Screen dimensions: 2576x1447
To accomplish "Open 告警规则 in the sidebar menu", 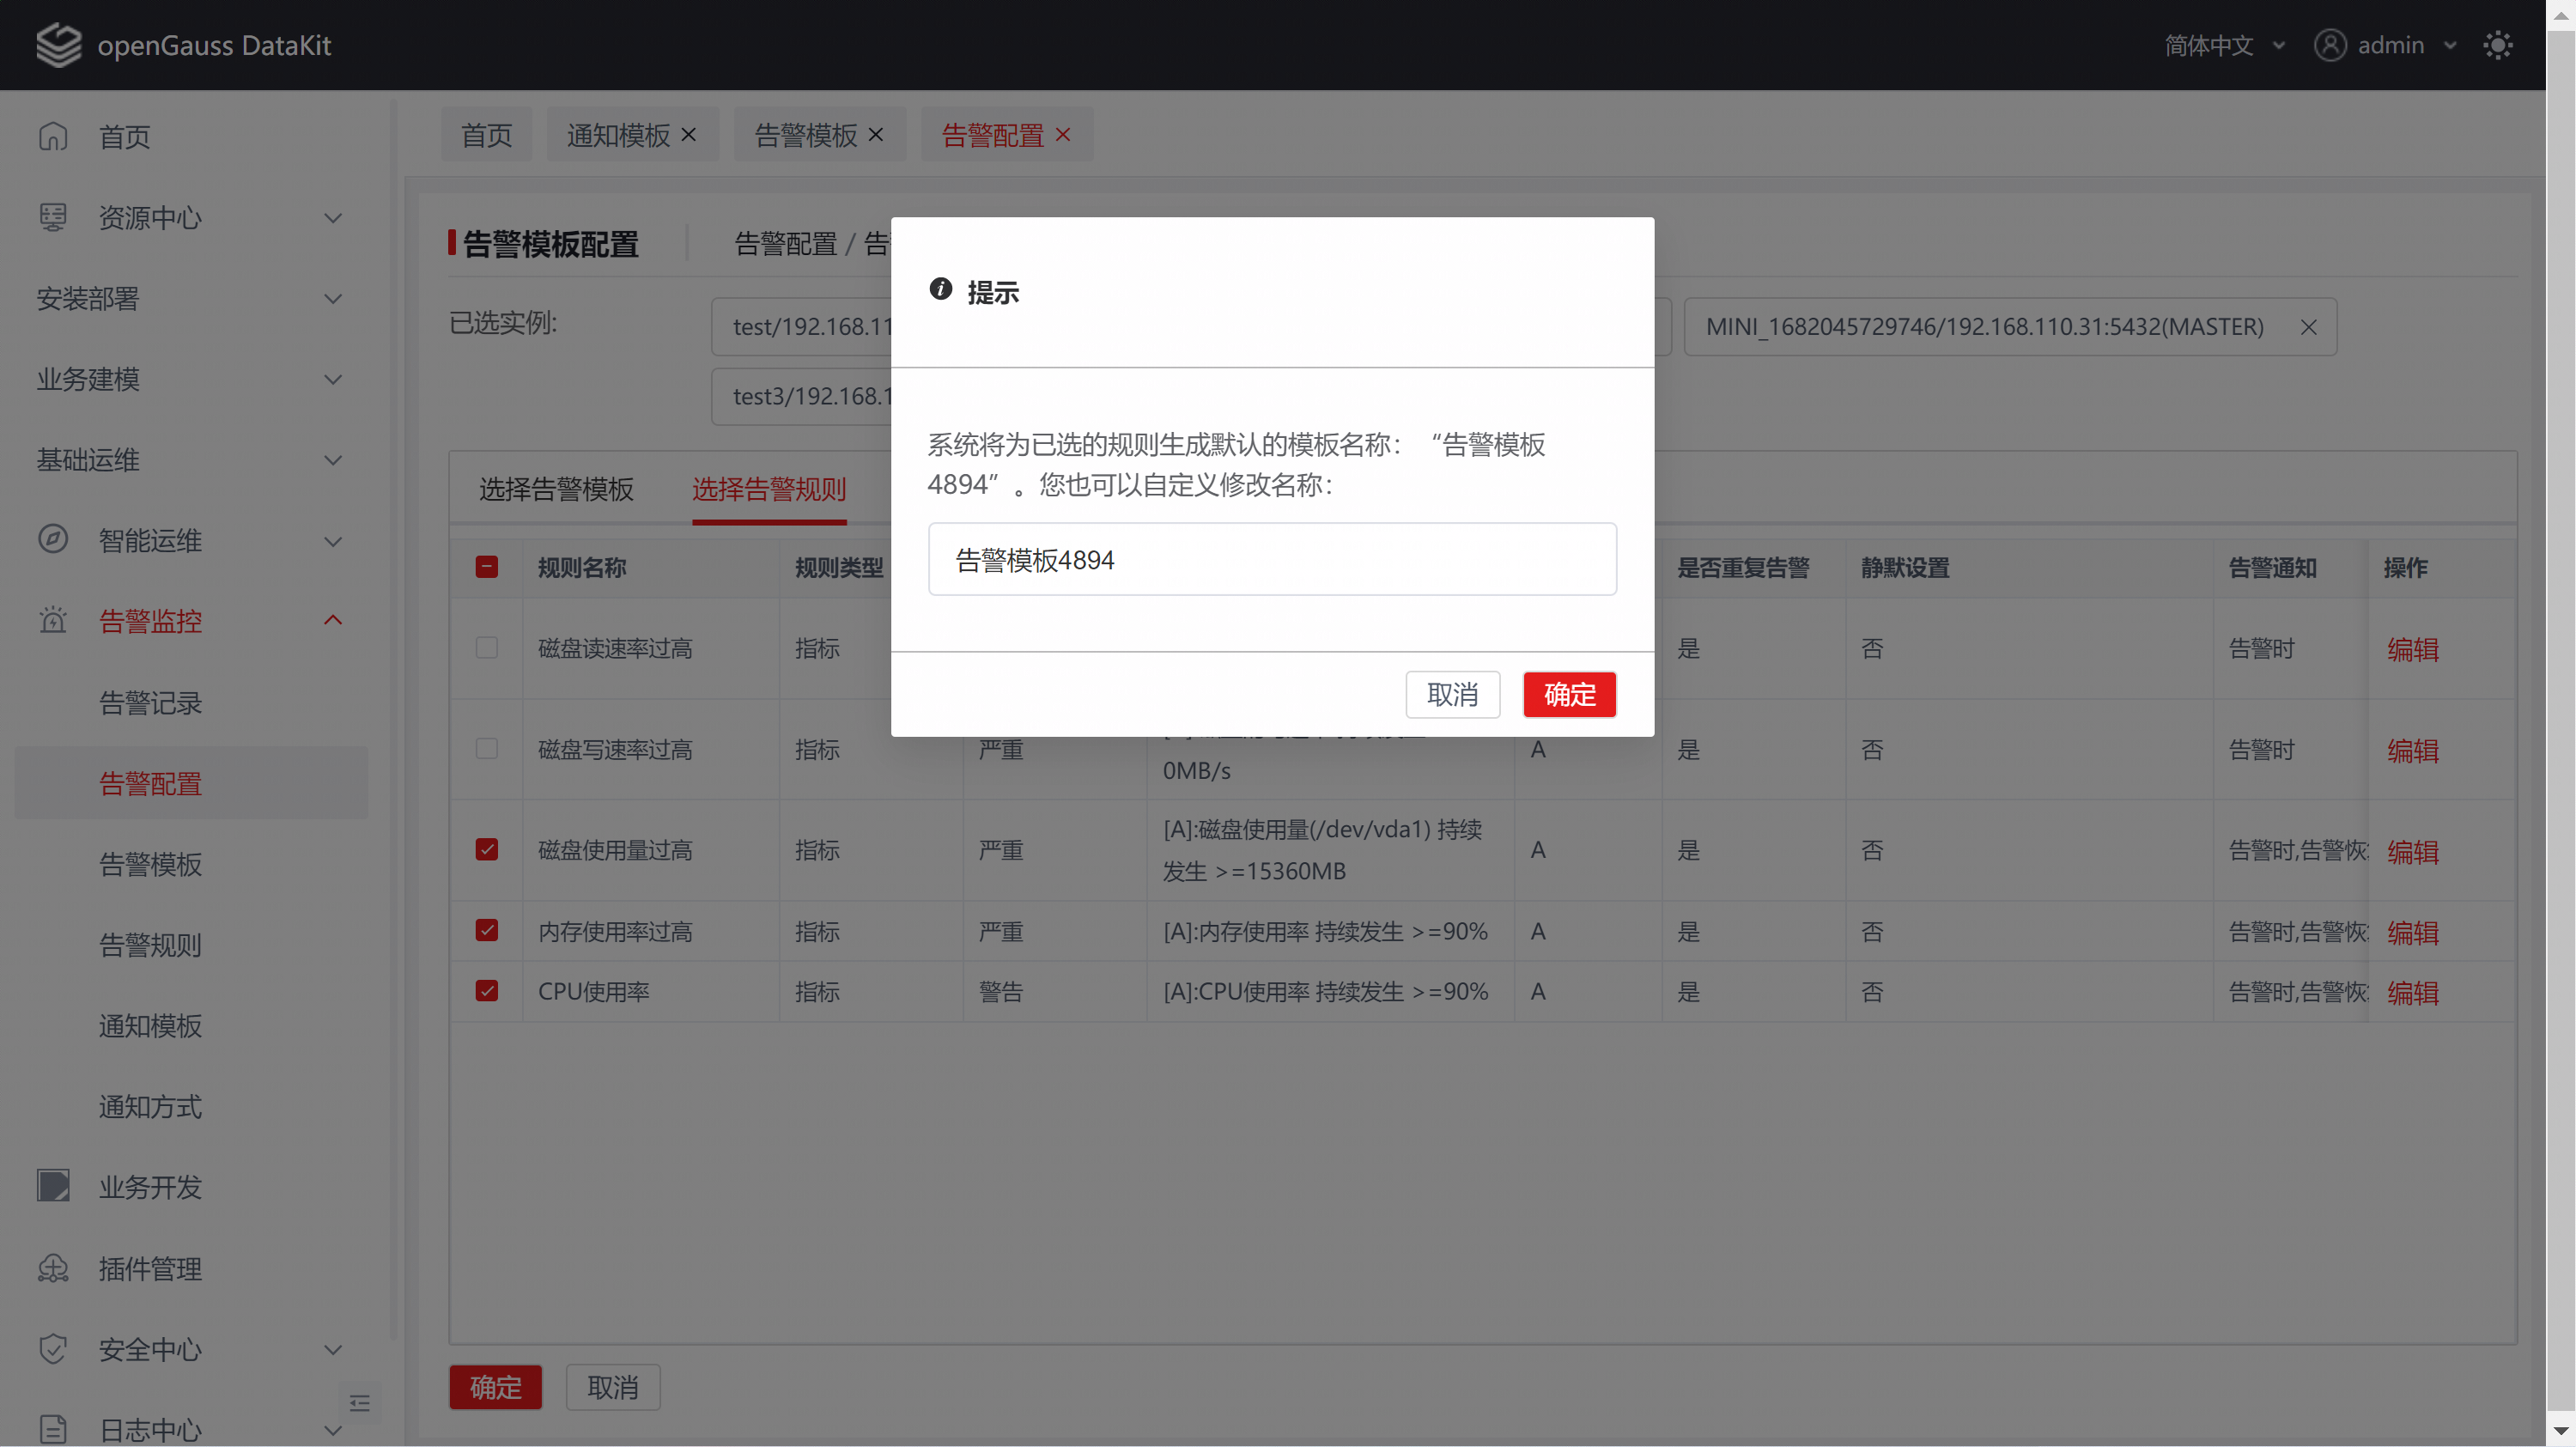I will point(150,945).
